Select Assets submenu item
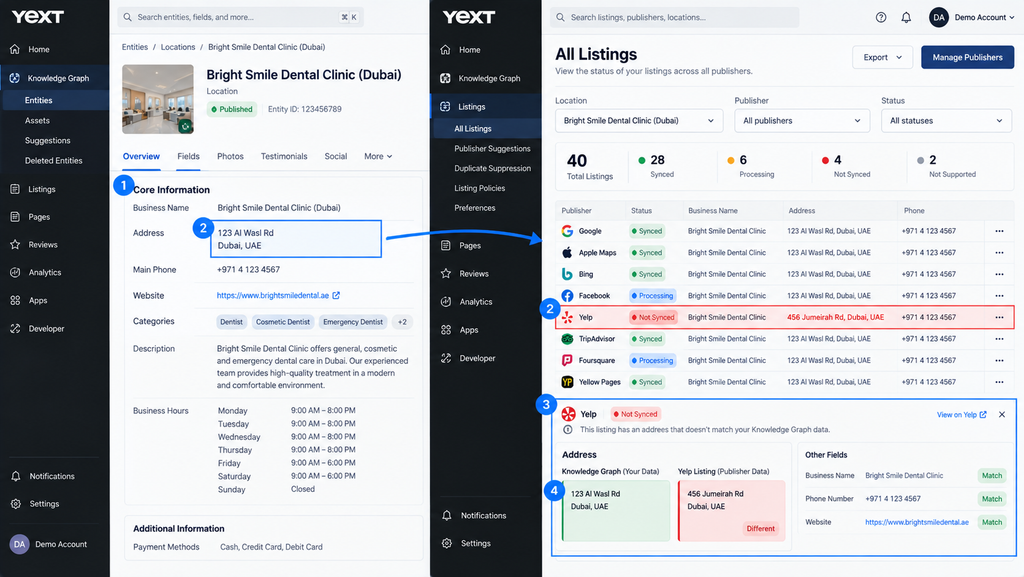The width and height of the screenshot is (1024, 577). pos(37,120)
